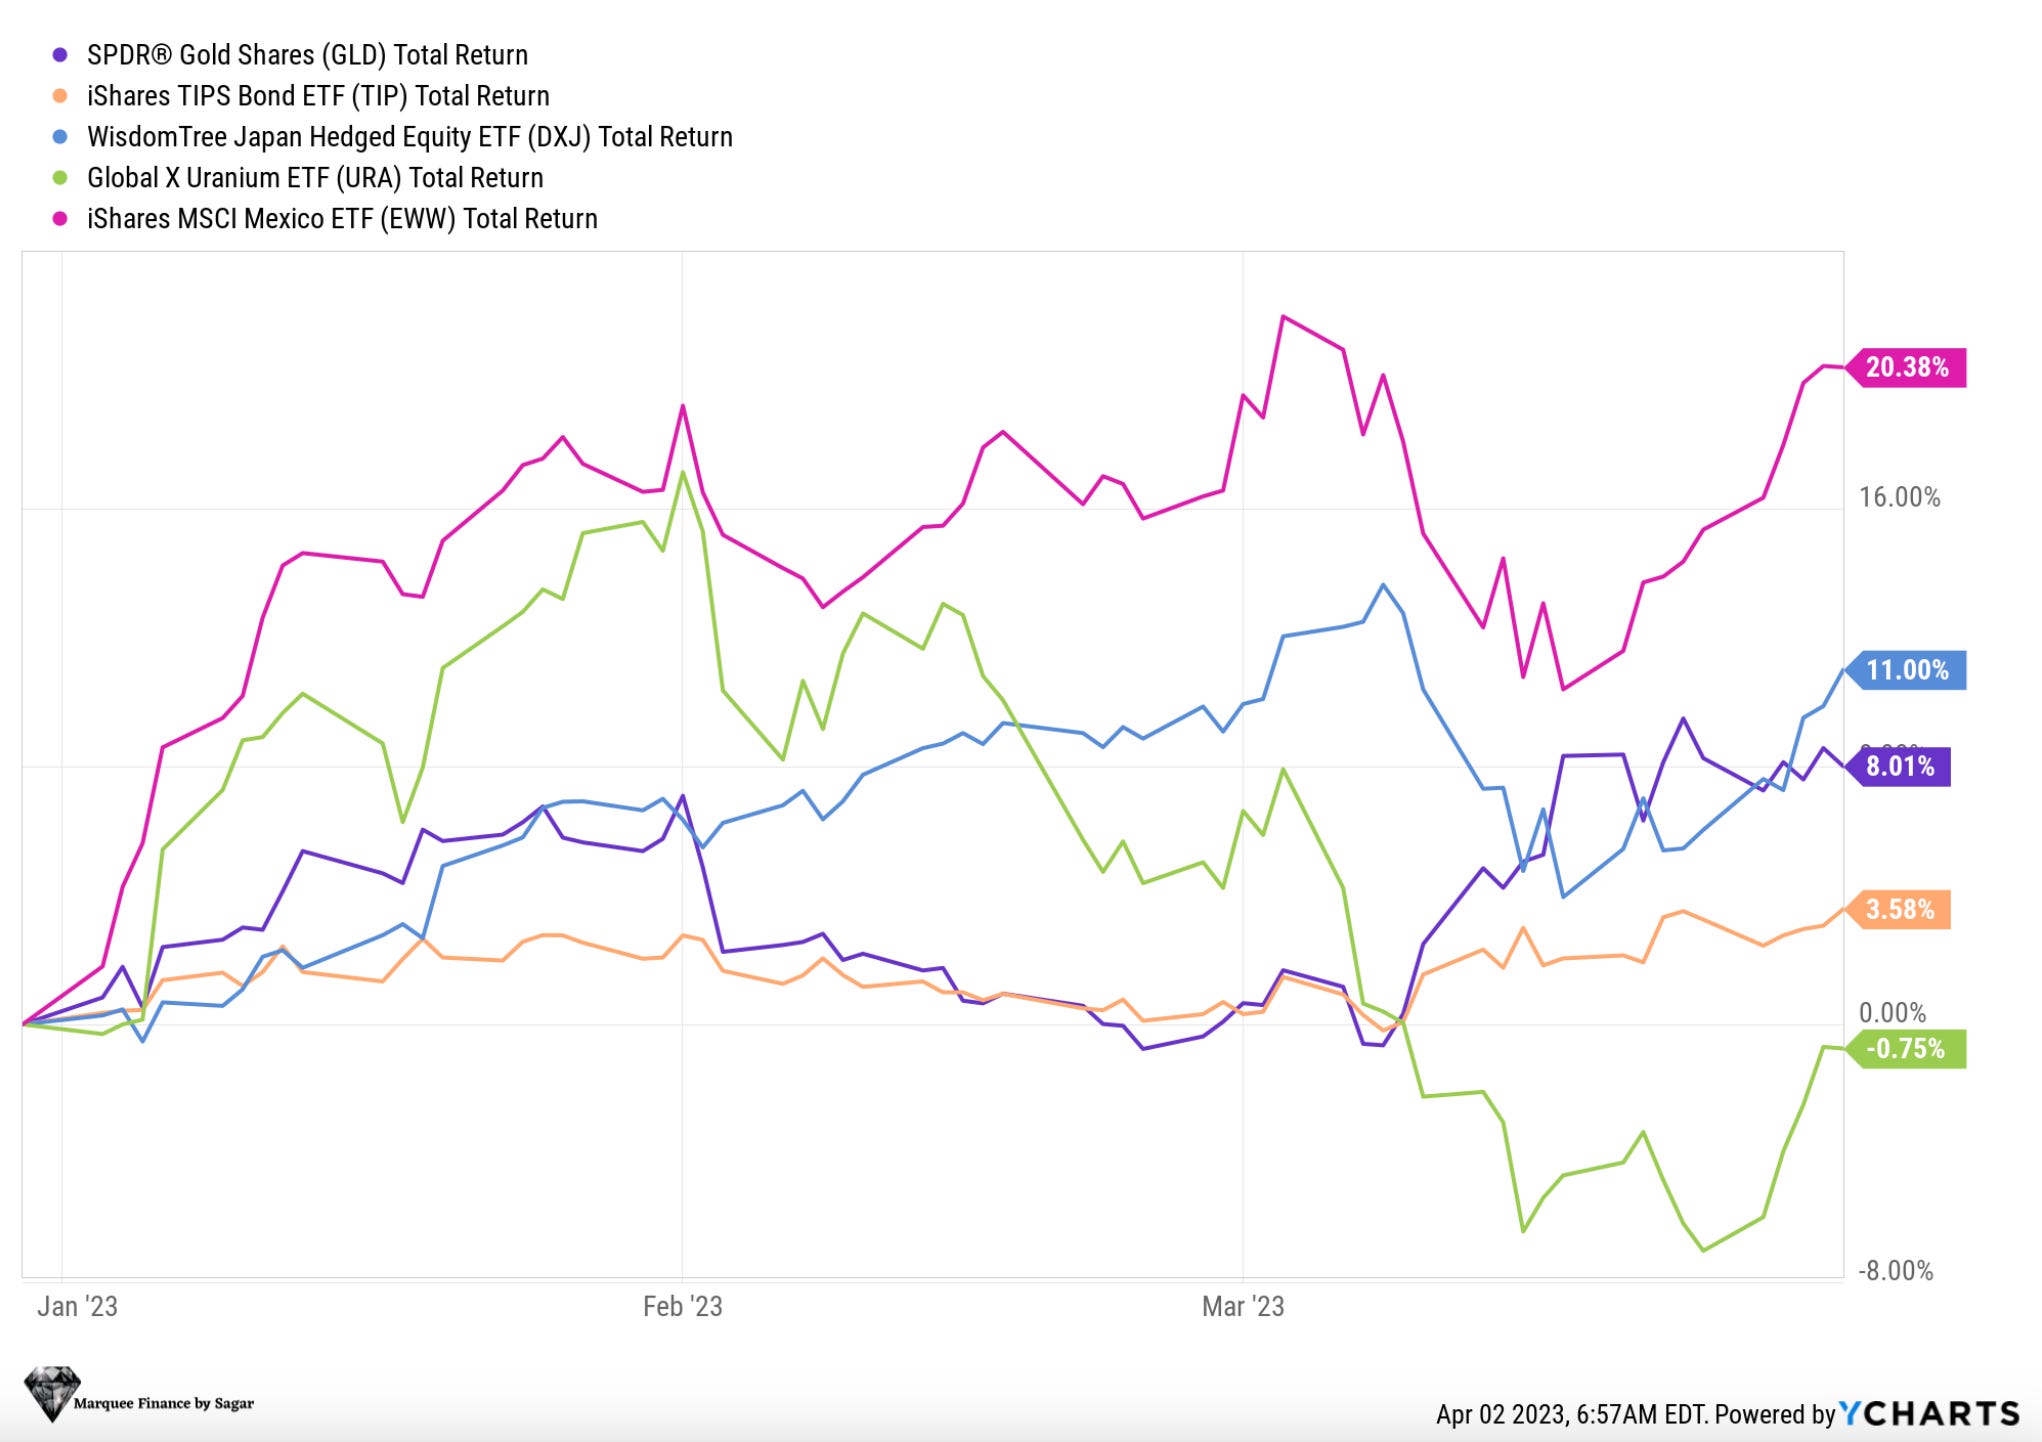Image resolution: width=2042 pixels, height=1442 pixels.
Task: Click the blue DXJ legend dot
Action: 60,137
